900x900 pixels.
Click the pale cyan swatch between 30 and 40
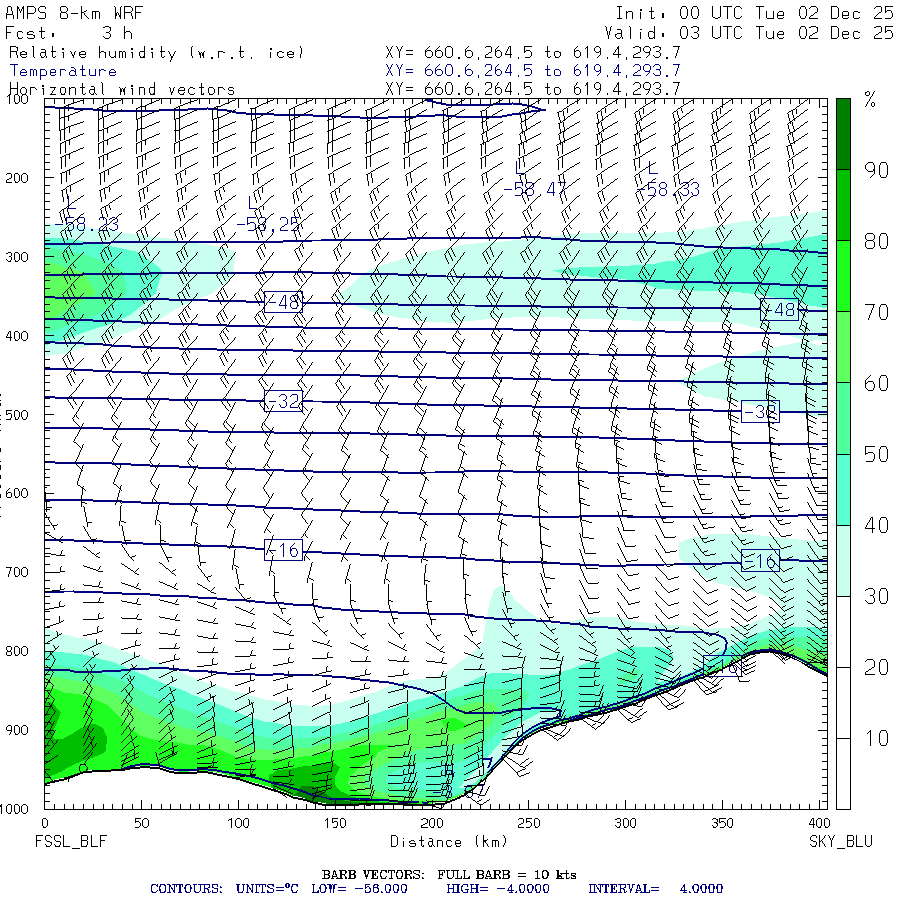point(843,561)
